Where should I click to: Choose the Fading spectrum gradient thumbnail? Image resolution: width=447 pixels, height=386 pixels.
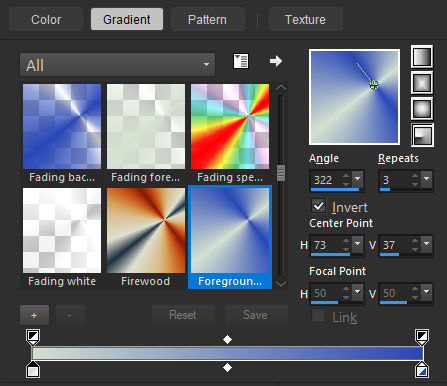point(230,127)
